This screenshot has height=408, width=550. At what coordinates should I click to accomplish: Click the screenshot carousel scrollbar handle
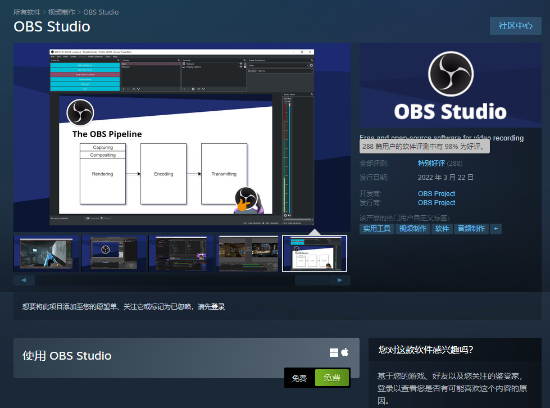pos(311,280)
